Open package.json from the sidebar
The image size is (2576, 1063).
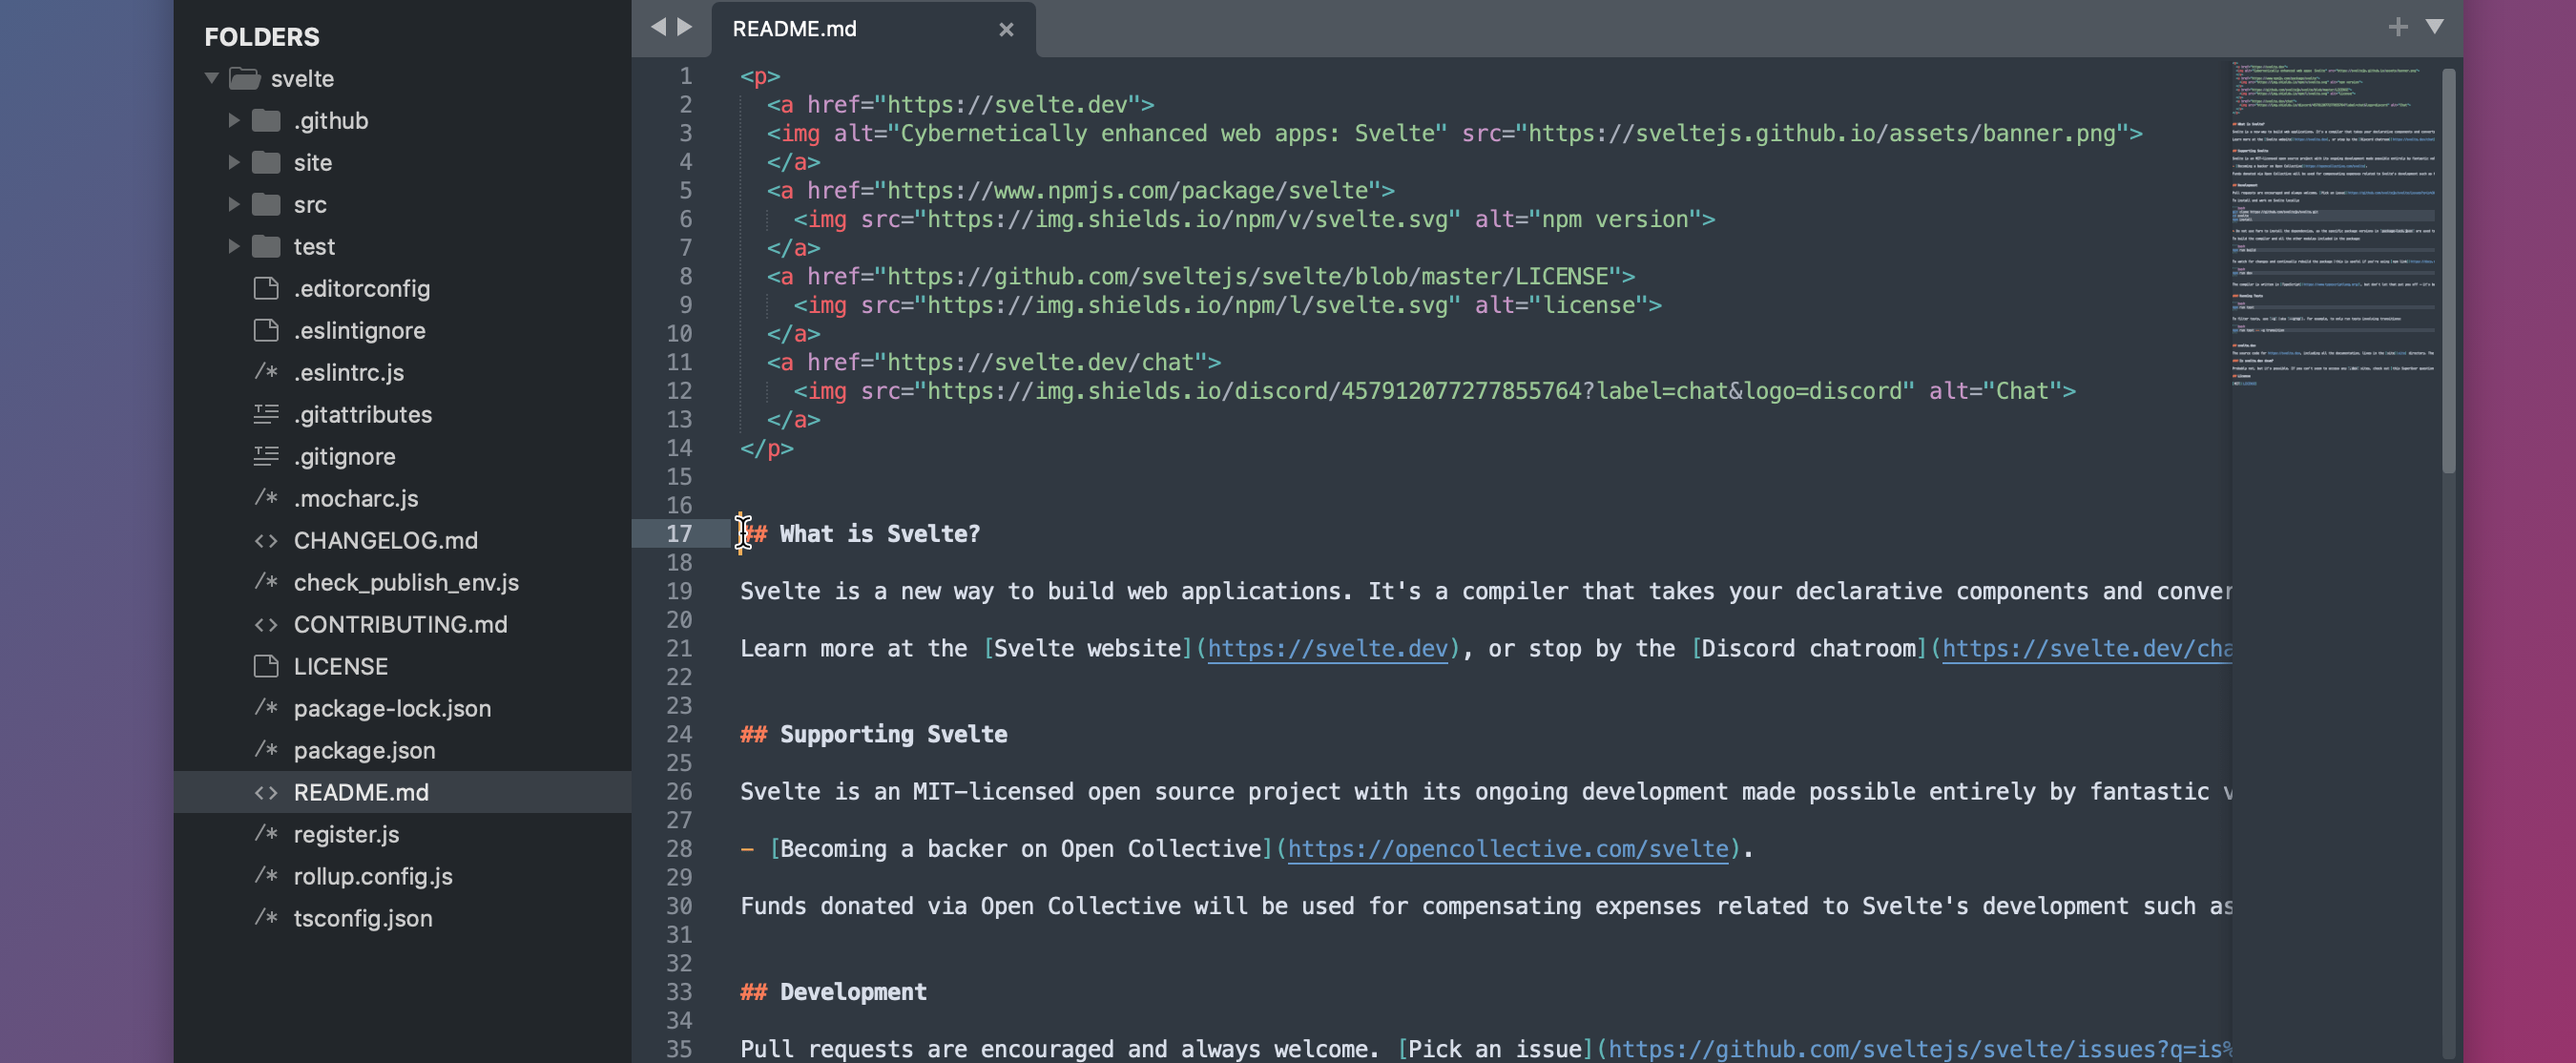point(364,750)
